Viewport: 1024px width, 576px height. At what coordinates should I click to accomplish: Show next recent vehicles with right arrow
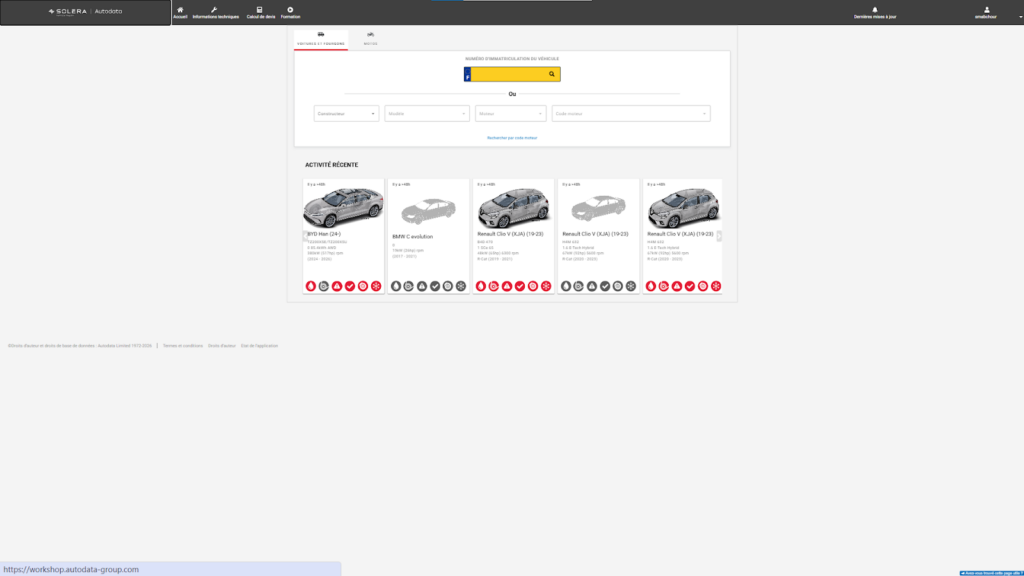click(719, 236)
